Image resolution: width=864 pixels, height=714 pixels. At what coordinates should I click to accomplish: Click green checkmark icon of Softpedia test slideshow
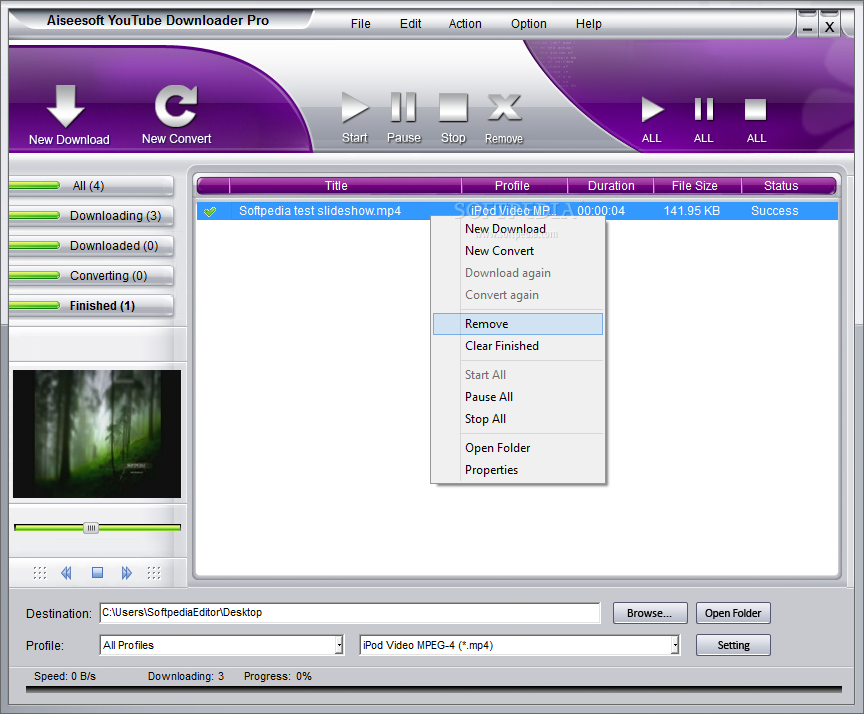[x=210, y=211]
